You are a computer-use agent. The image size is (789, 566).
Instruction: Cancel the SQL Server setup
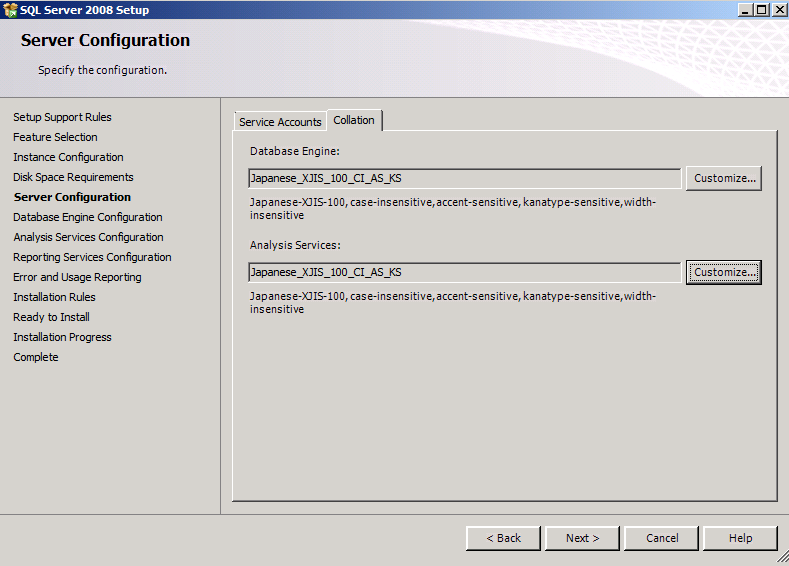pyautogui.click(x=662, y=538)
